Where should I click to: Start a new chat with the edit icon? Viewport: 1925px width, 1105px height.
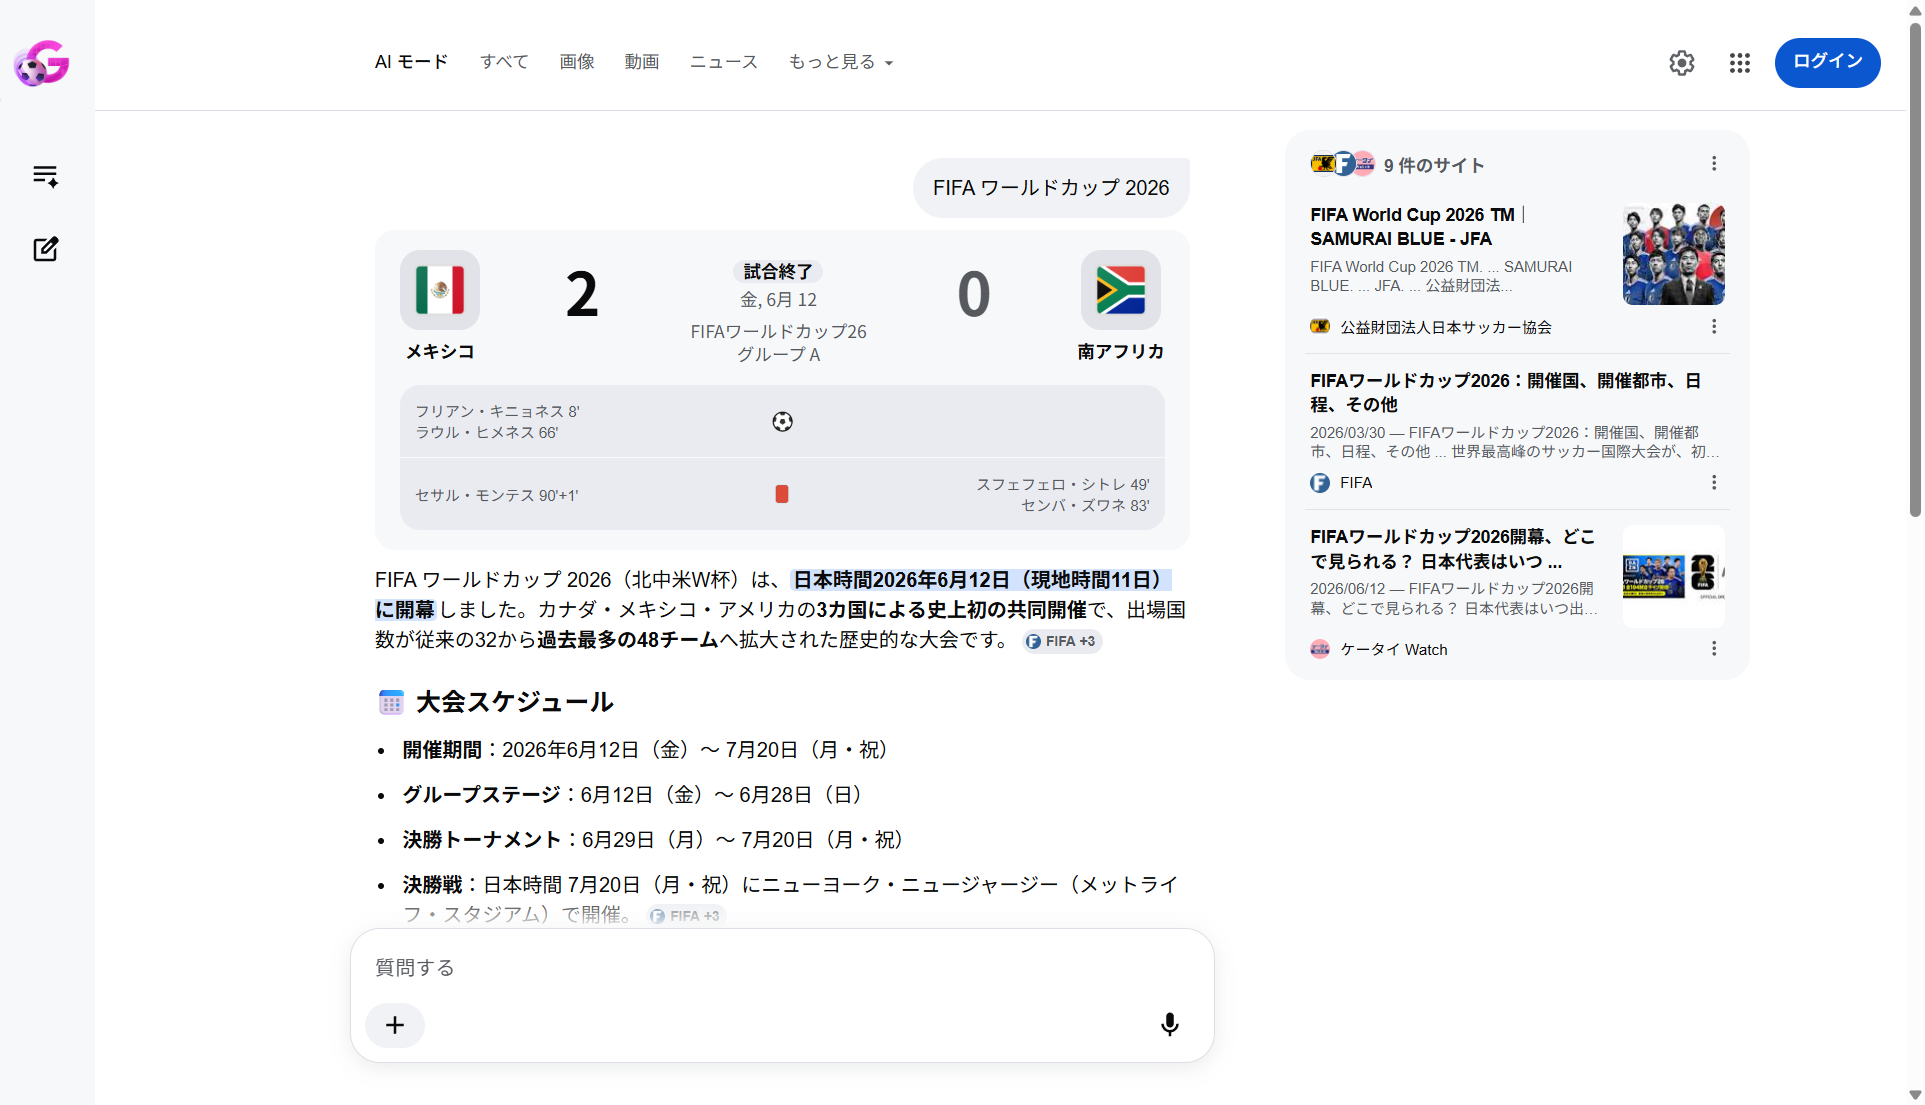click(x=45, y=249)
